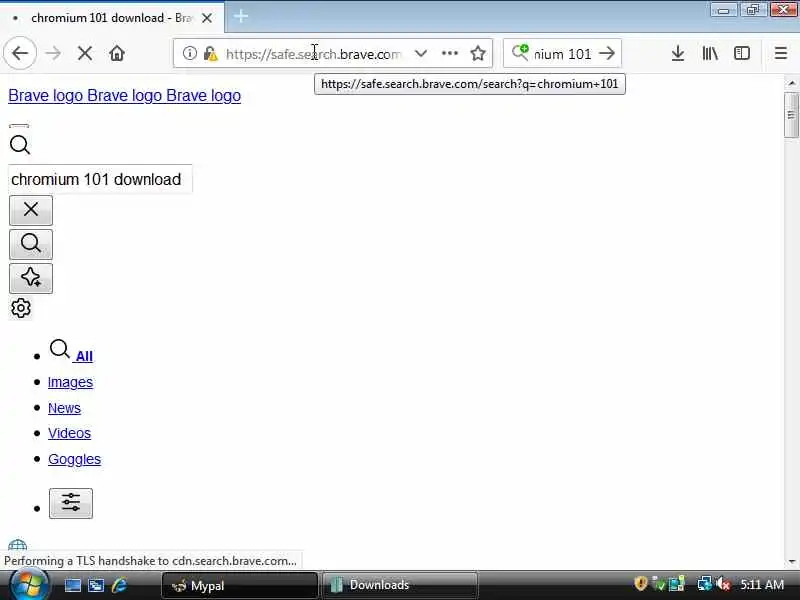Select Mypal in the taskbar

tap(240, 585)
